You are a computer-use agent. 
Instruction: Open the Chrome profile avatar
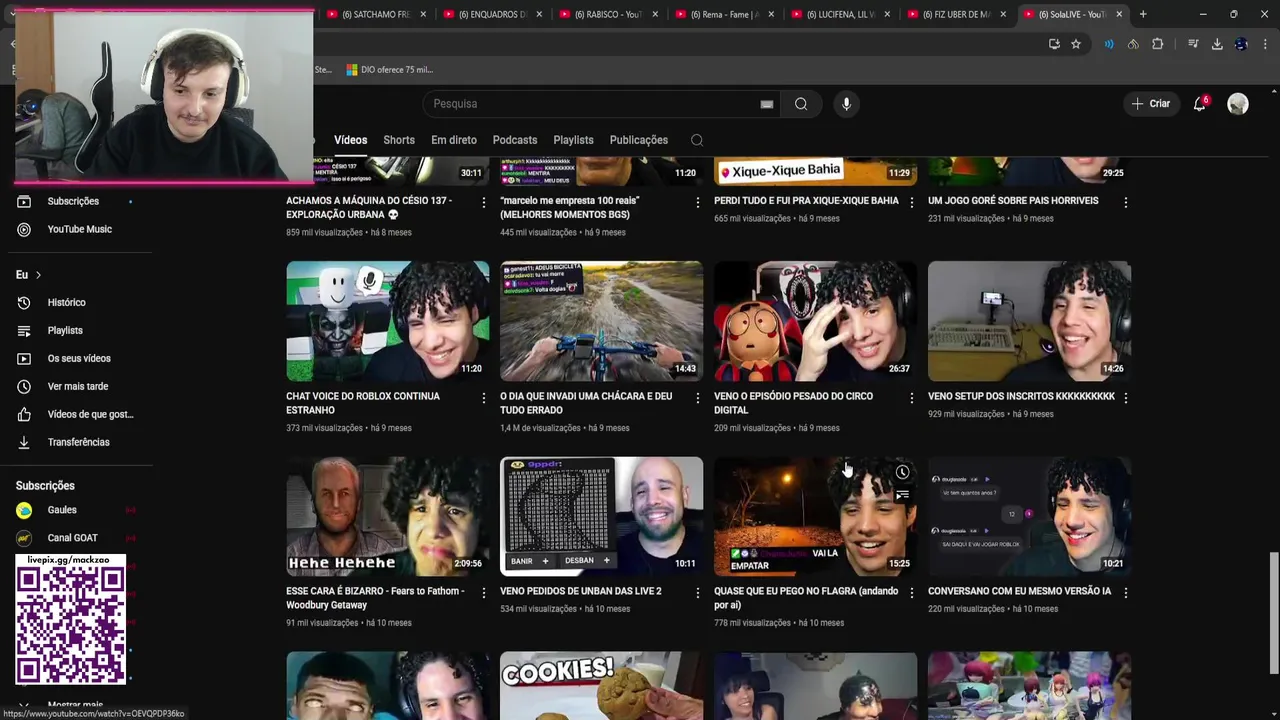pyautogui.click(x=1241, y=44)
